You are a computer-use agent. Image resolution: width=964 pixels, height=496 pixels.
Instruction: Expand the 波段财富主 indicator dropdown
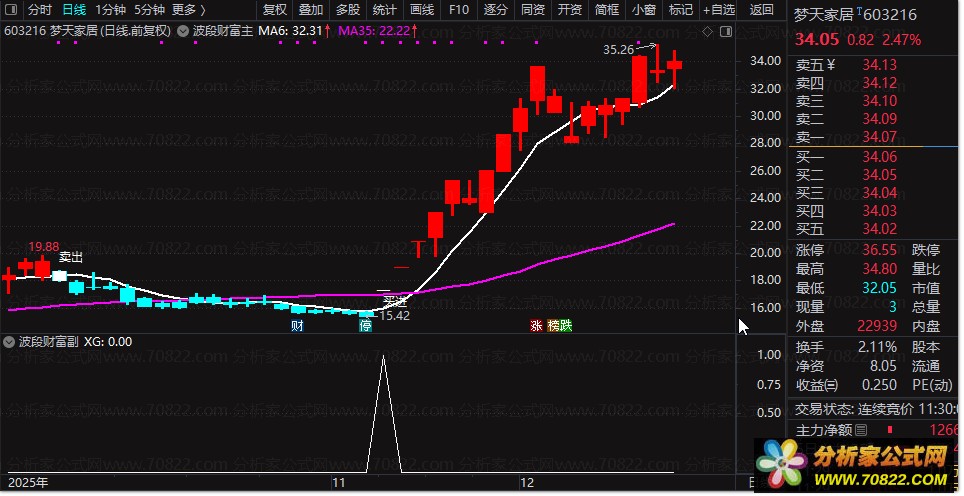(183, 31)
